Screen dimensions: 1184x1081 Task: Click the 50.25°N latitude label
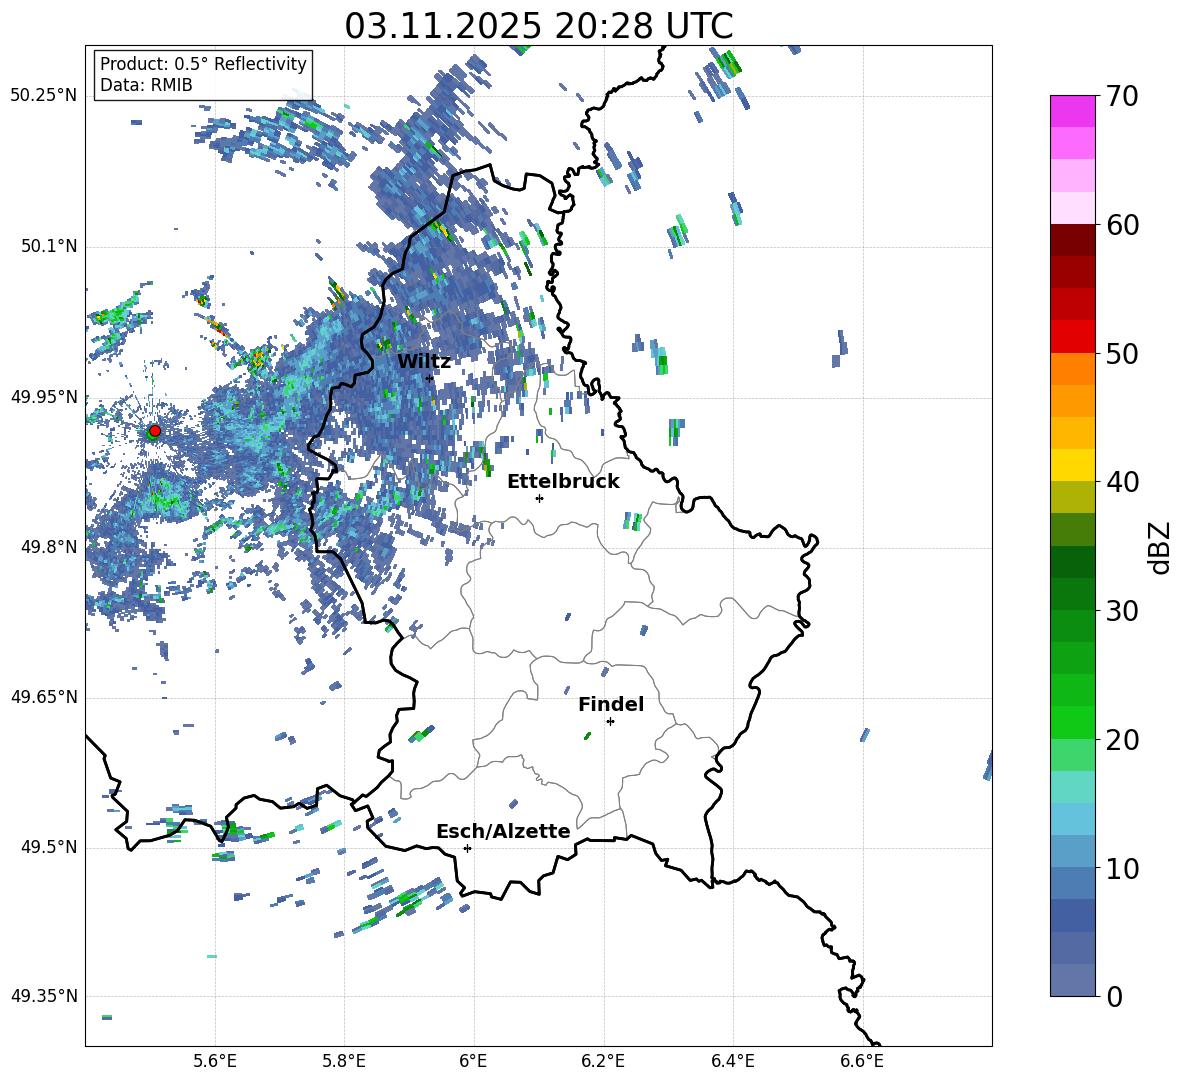(44, 96)
